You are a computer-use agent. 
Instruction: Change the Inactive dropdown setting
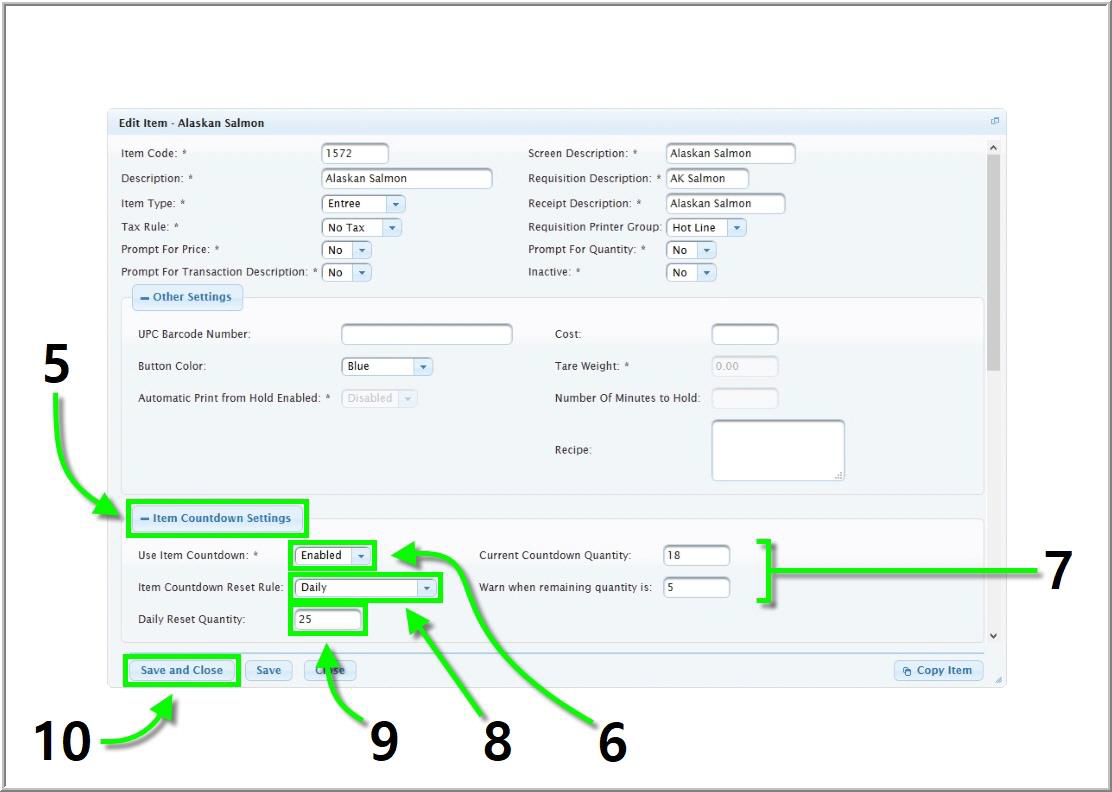707,272
